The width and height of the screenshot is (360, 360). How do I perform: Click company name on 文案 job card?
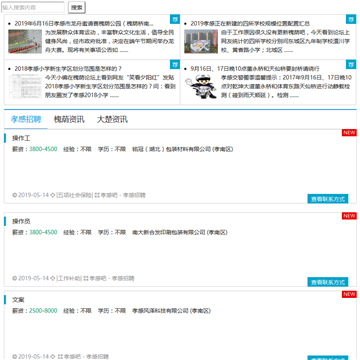pos(172,311)
